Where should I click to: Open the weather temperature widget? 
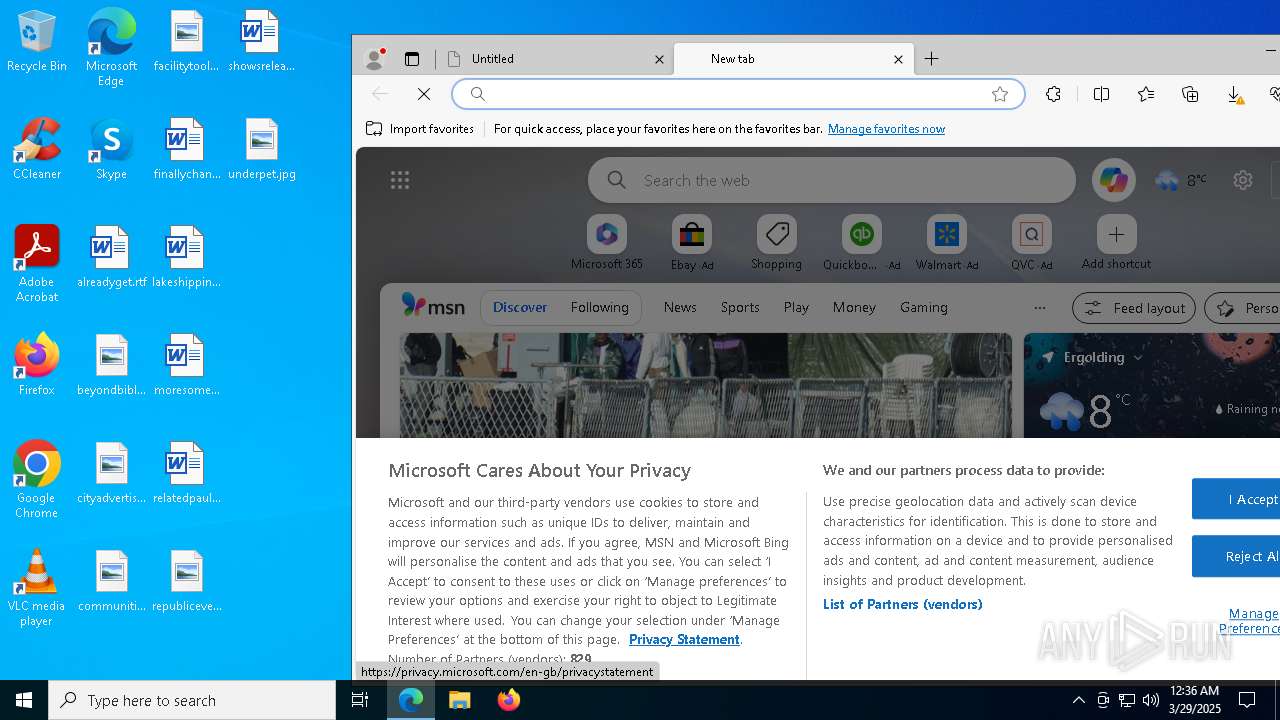[x=1180, y=180]
